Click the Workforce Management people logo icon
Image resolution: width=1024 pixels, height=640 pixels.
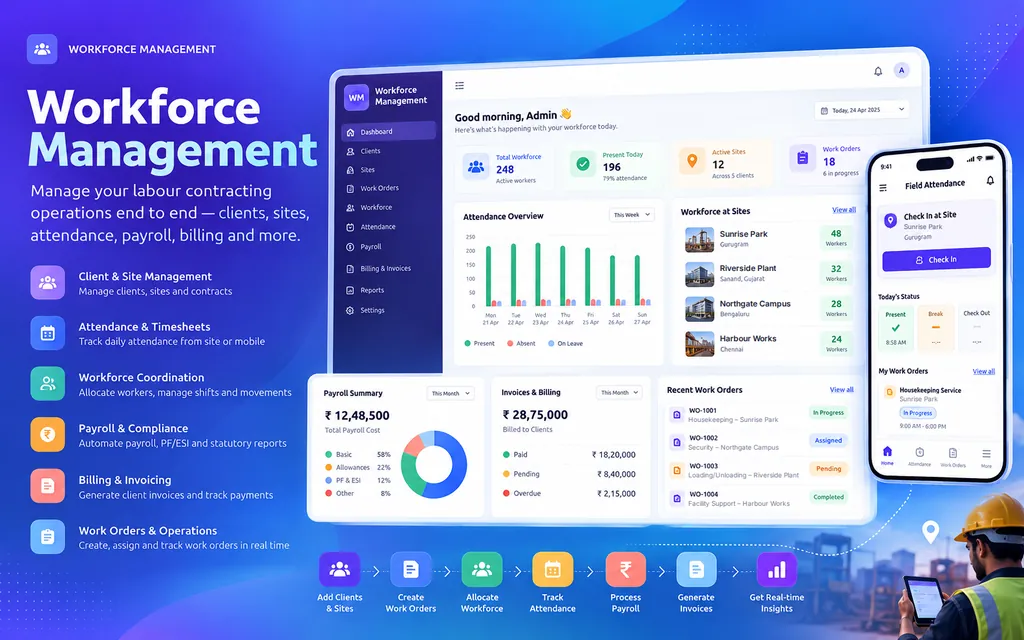pyautogui.click(x=42, y=49)
